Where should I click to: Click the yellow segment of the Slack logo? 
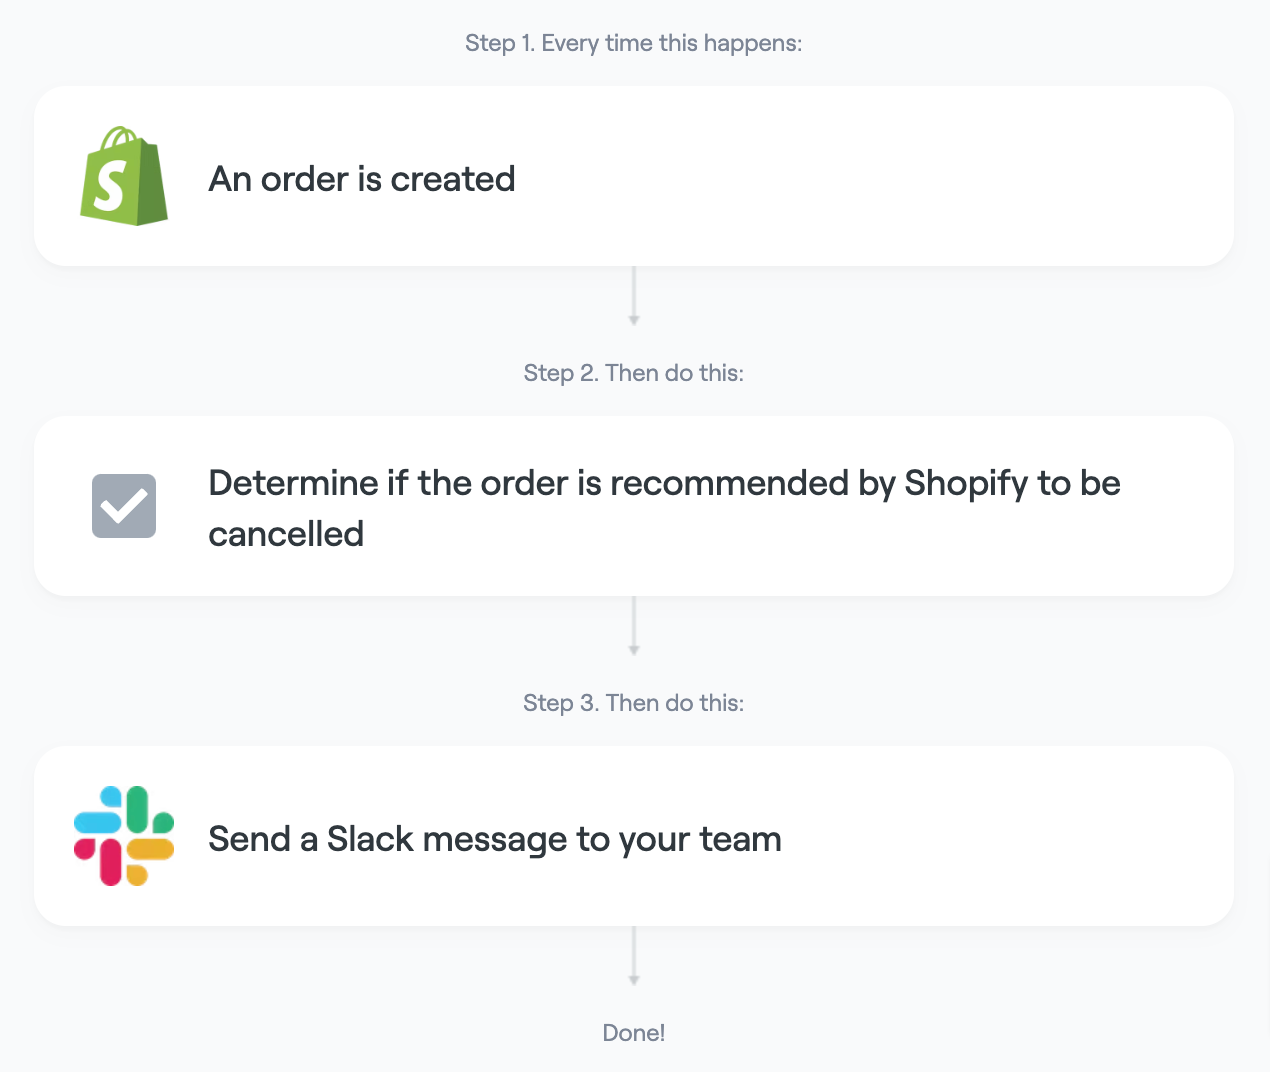[x=151, y=850]
